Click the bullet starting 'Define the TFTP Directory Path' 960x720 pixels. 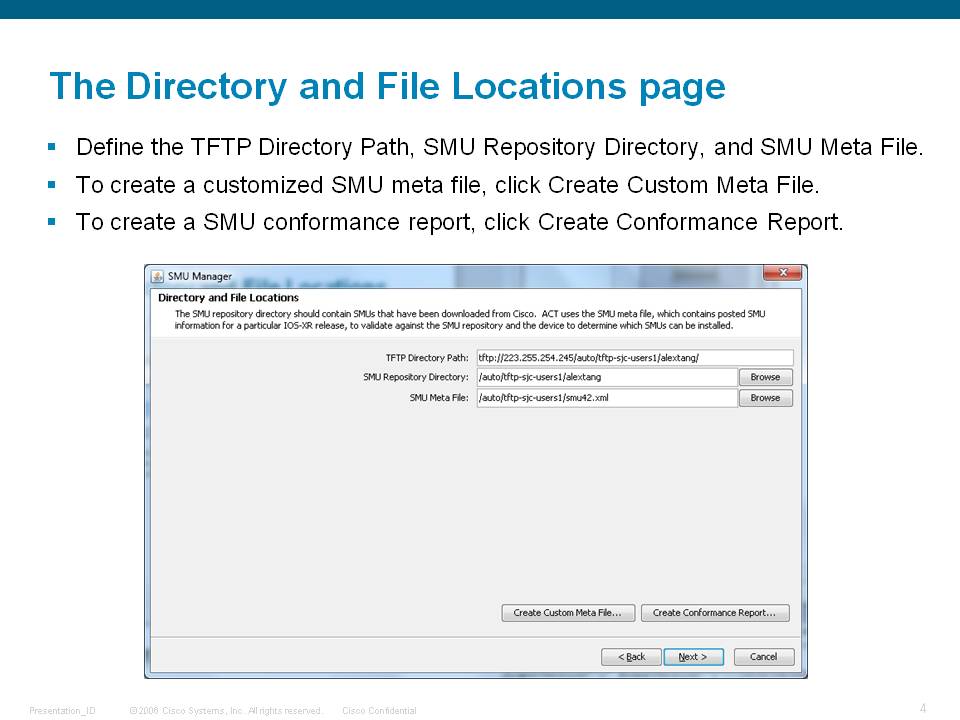click(x=499, y=148)
